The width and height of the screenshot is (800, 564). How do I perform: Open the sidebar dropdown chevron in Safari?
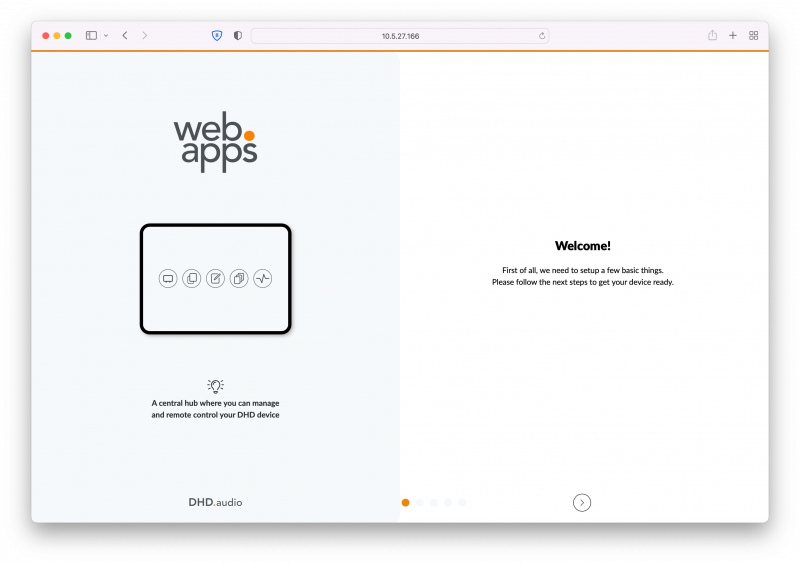click(x=106, y=36)
